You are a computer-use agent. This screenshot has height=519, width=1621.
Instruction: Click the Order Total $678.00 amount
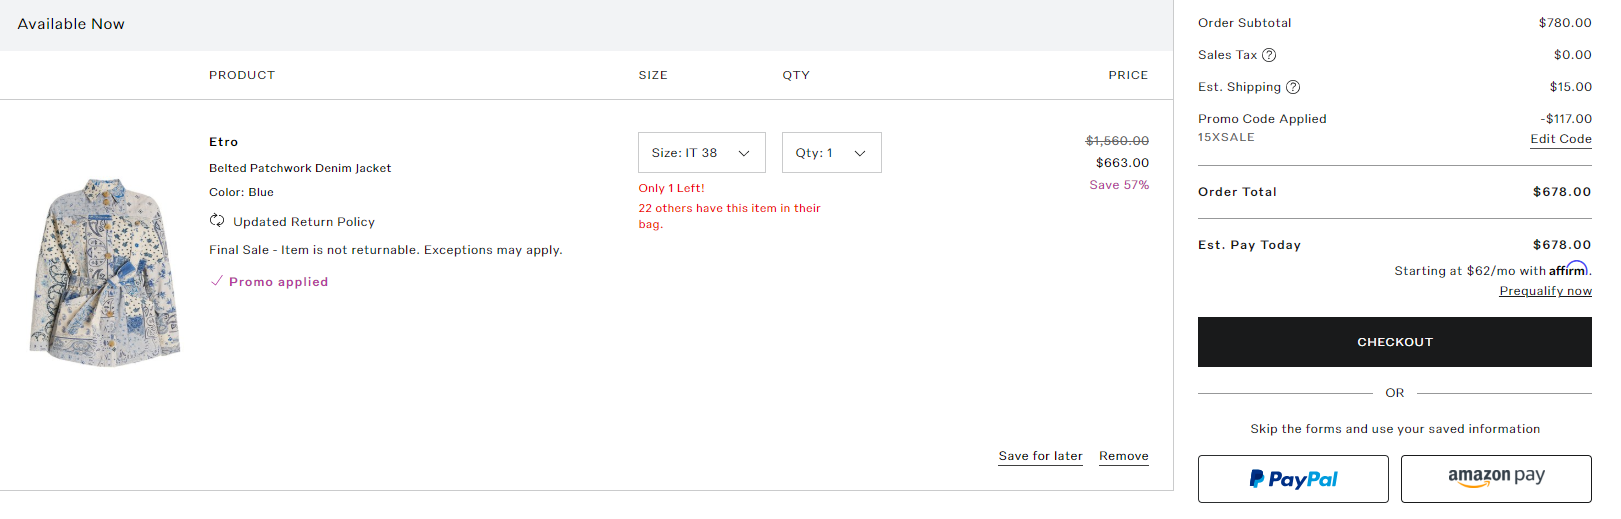click(x=1562, y=192)
